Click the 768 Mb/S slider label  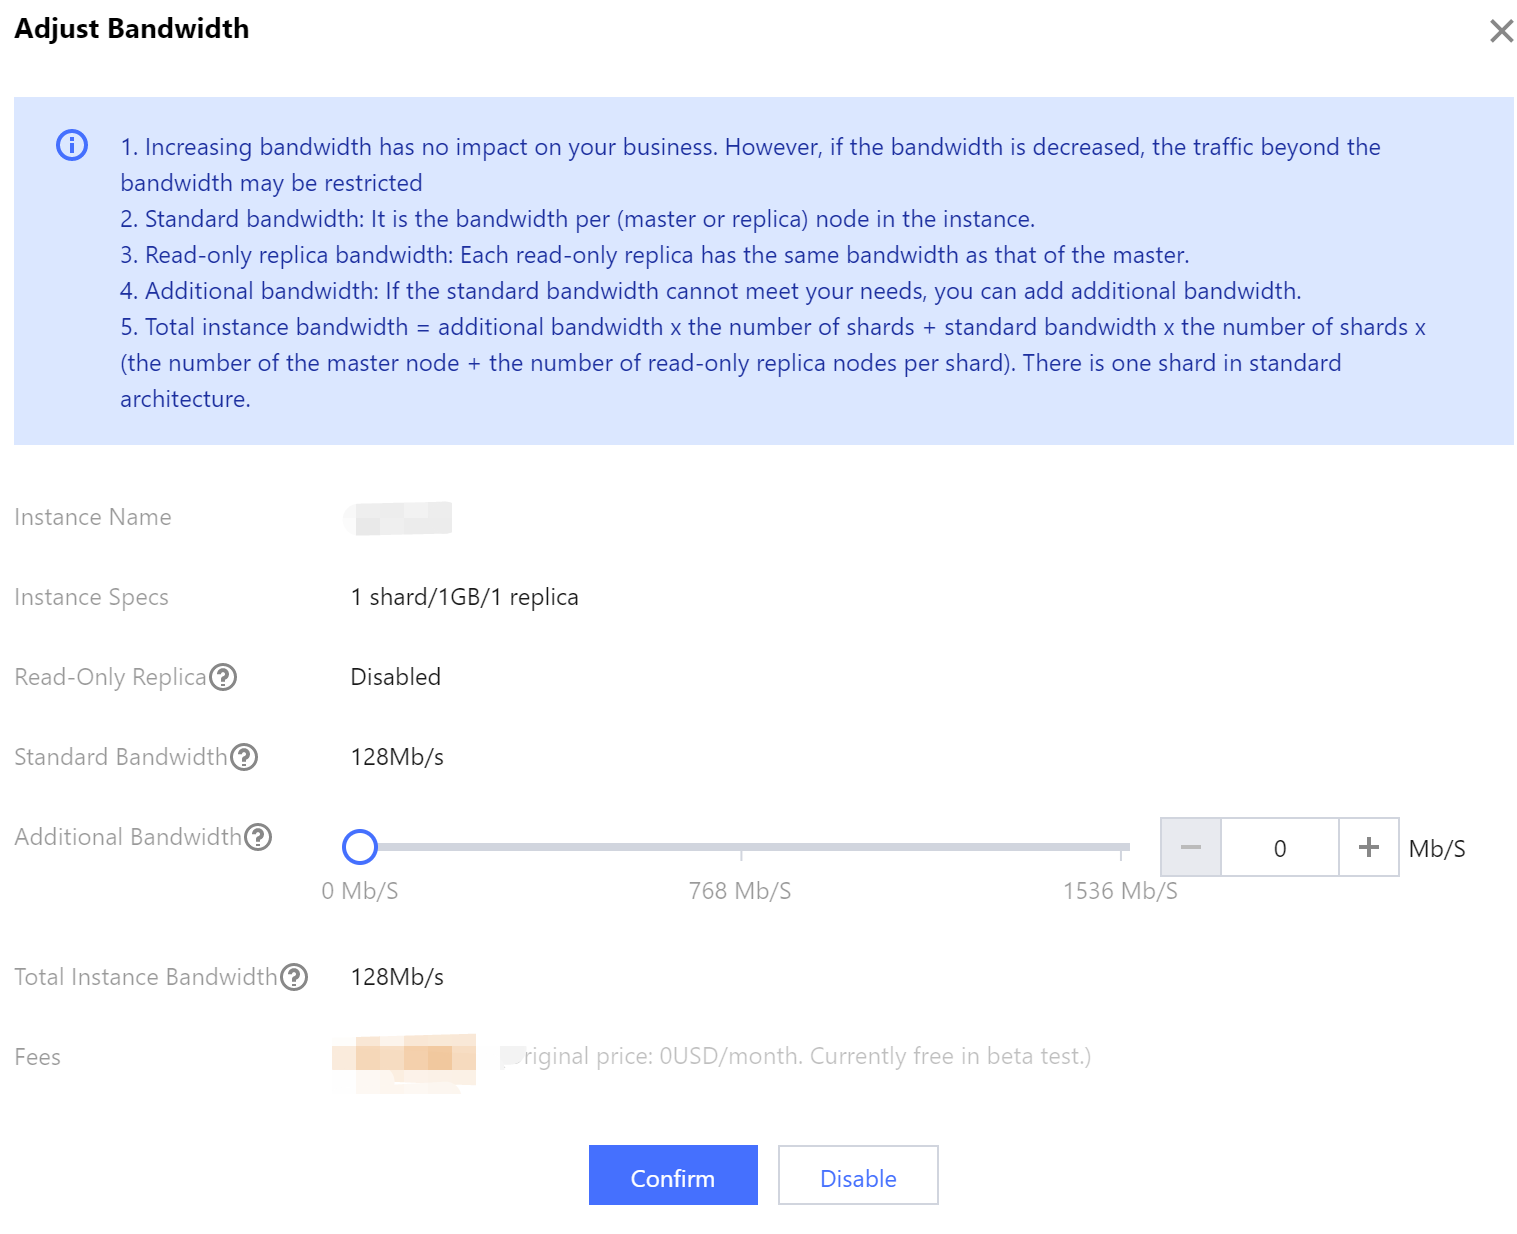point(740,891)
